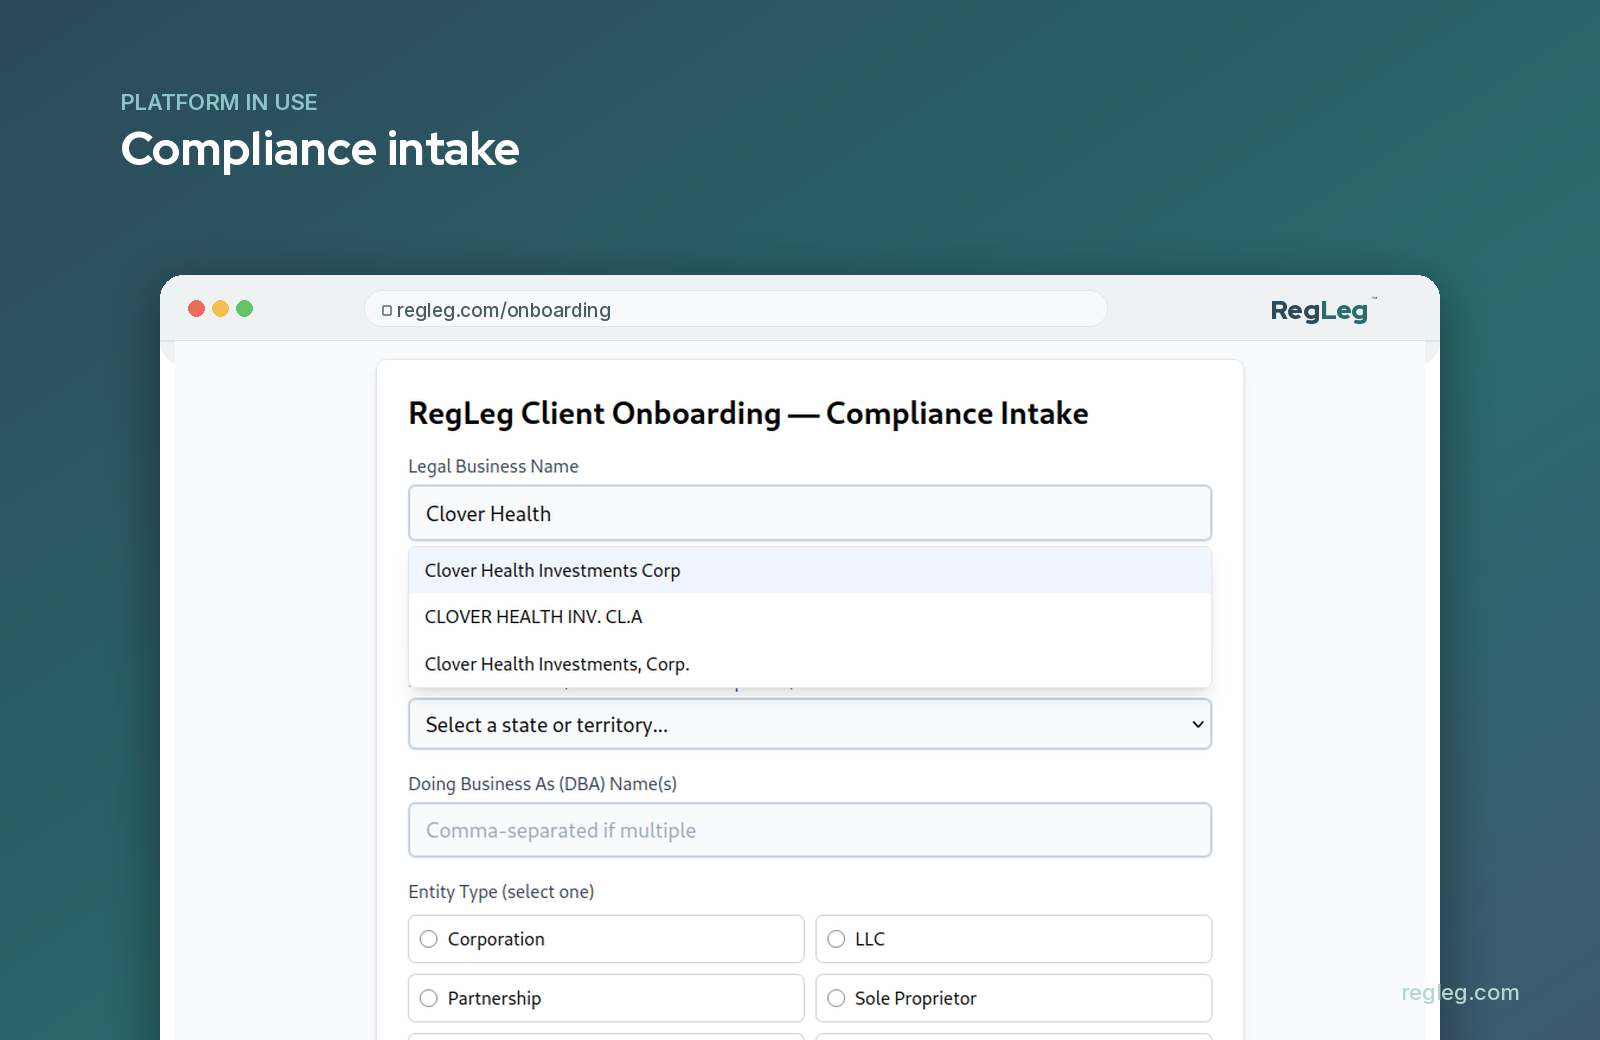Screen dimensions: 1600x1040
Task: Click the red close window dot
Action: [197, 308]
